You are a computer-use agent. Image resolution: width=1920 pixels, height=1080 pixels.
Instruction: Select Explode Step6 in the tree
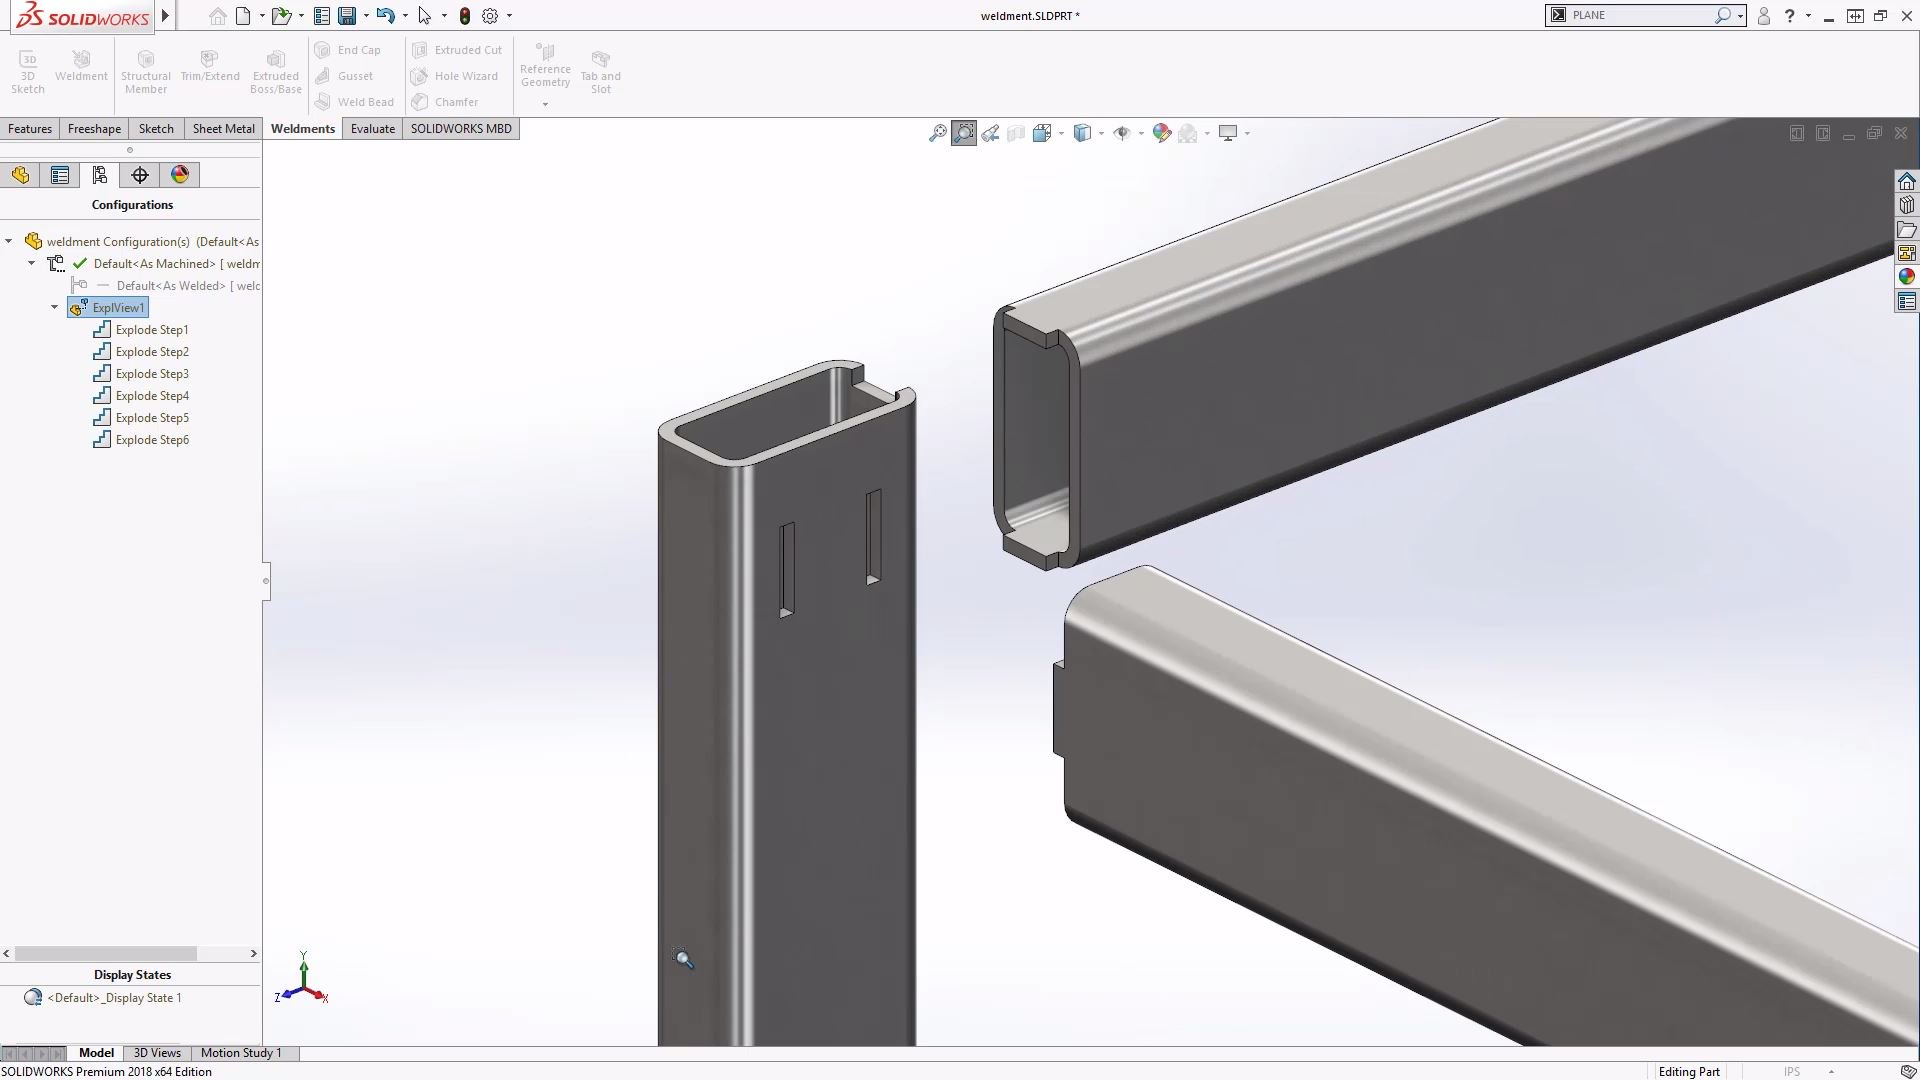point(141,440)
